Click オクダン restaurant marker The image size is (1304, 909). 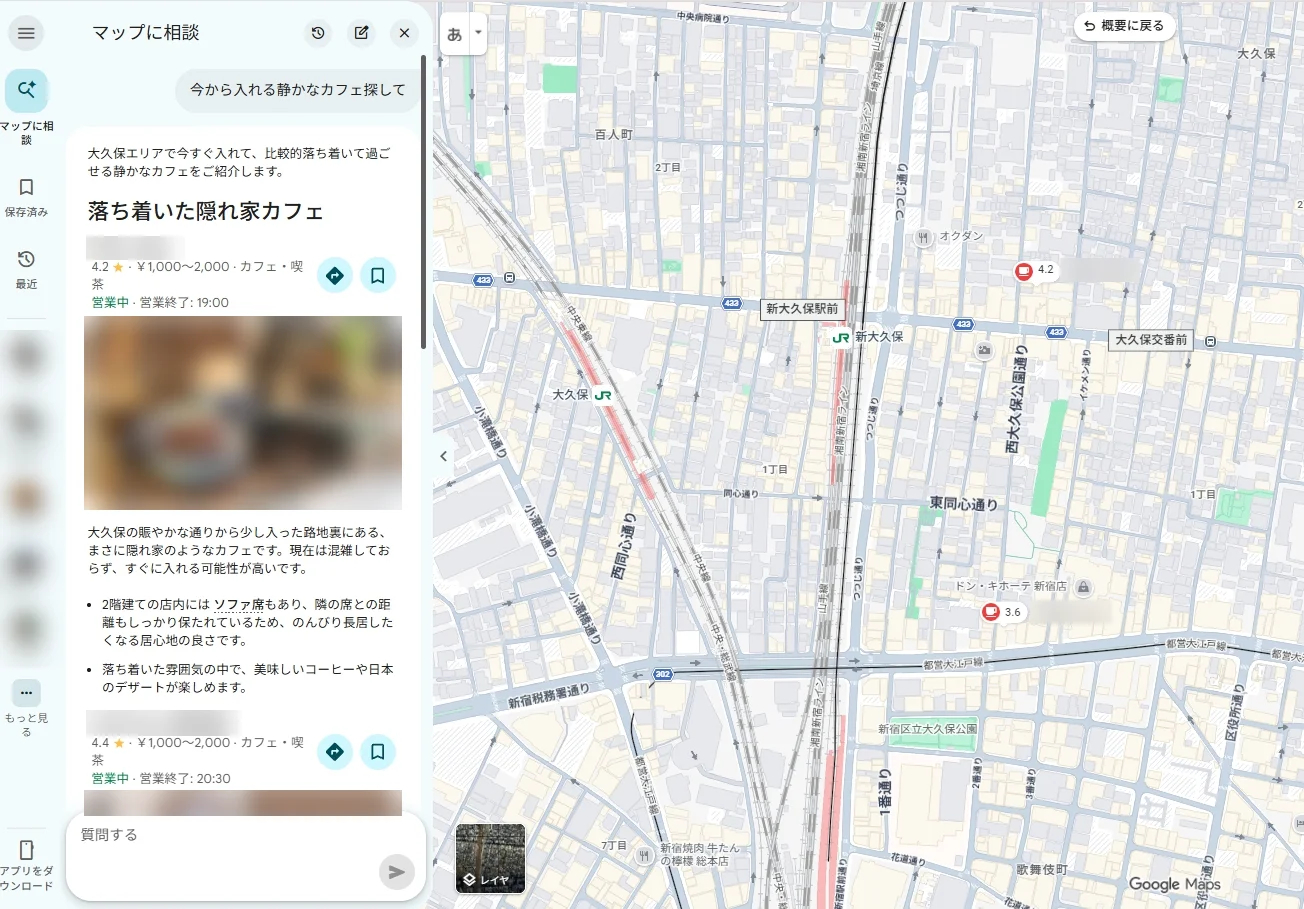click(923, 237)
